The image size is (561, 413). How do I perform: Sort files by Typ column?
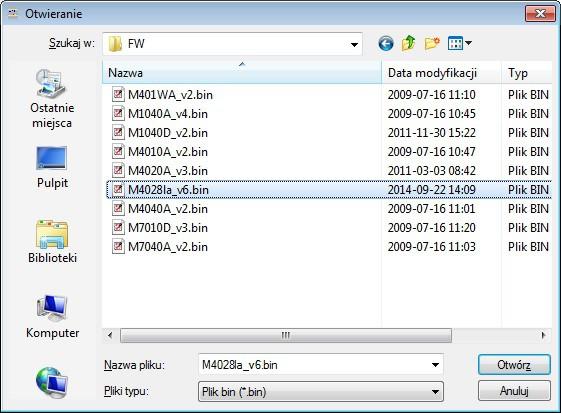pos(526,73)
